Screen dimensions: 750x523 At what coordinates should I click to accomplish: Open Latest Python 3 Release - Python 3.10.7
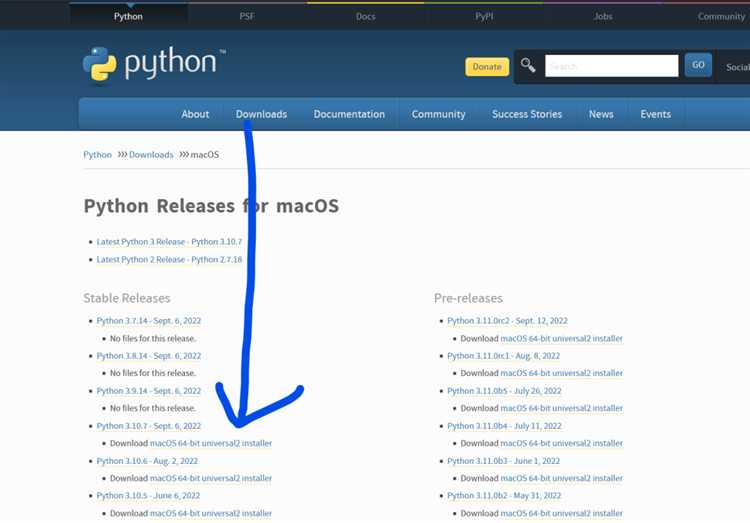pos(169,242)
